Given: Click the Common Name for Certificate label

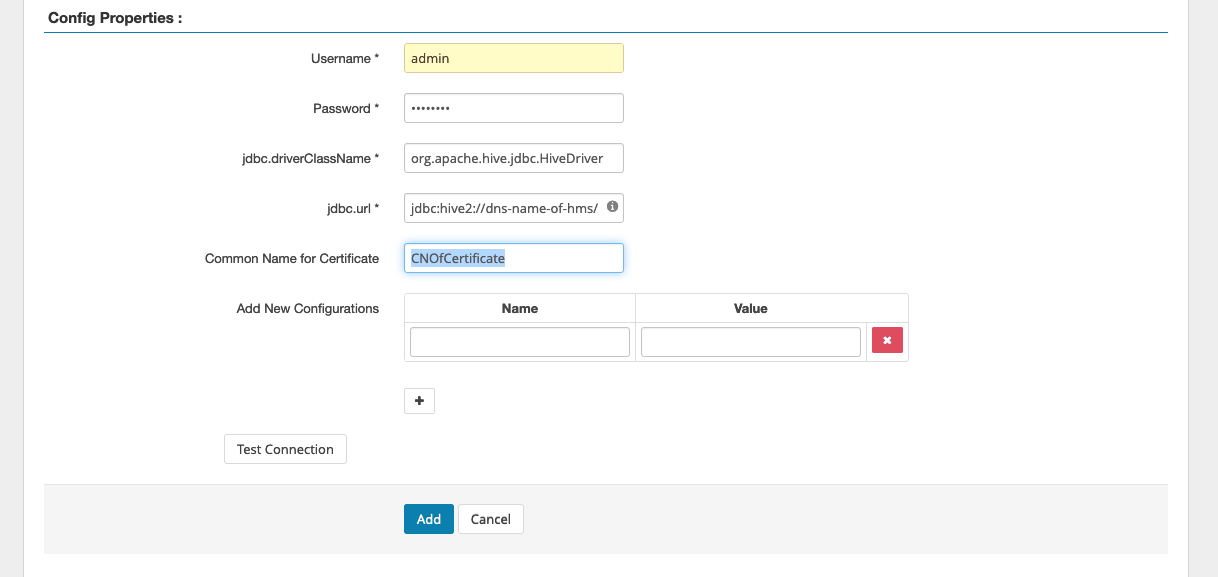Looking at the screenshot, I should click(290, 258).
